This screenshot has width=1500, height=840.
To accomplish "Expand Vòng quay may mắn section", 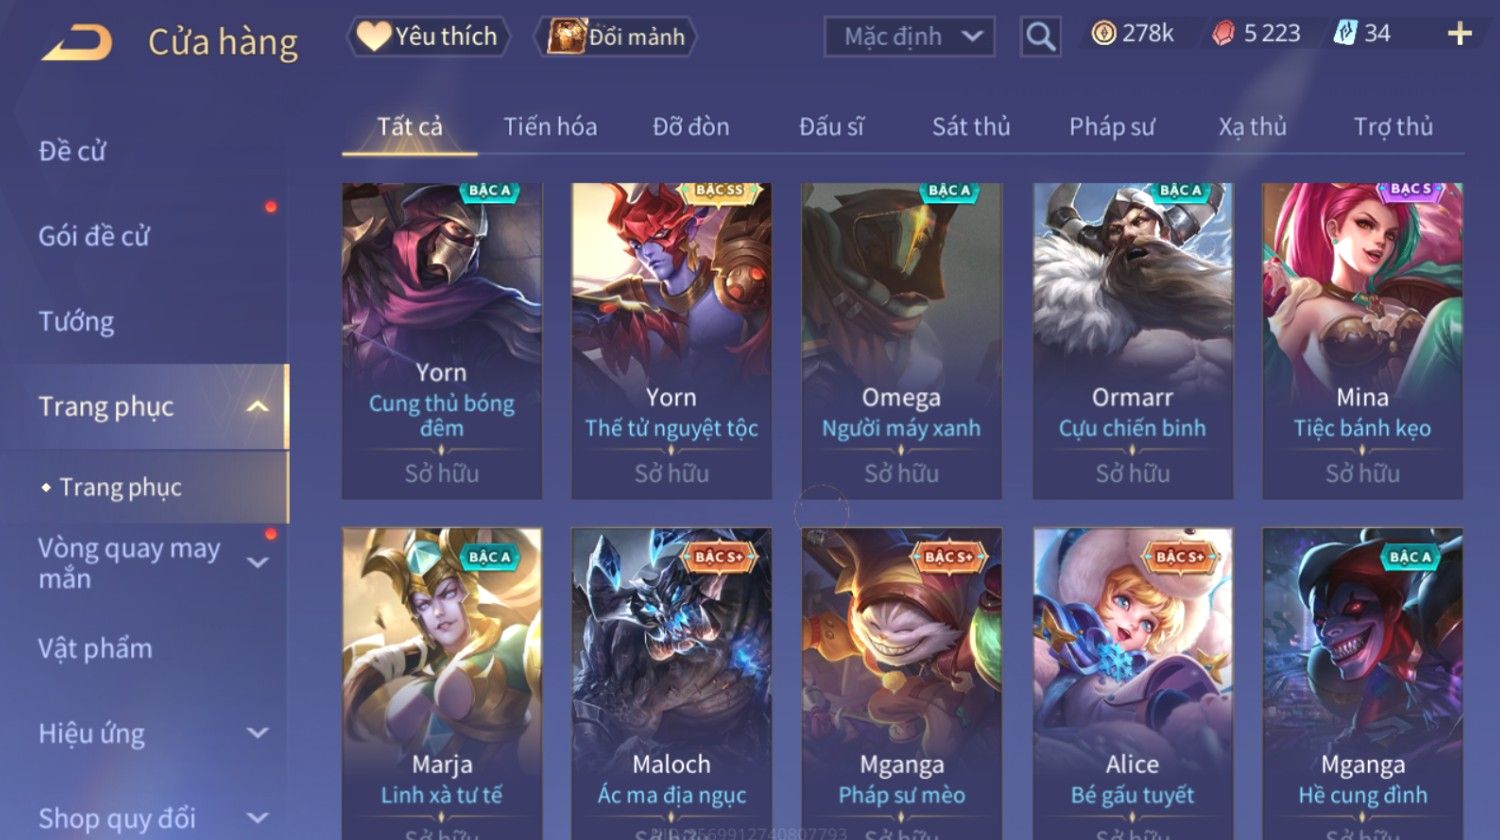I will [257, 563].
